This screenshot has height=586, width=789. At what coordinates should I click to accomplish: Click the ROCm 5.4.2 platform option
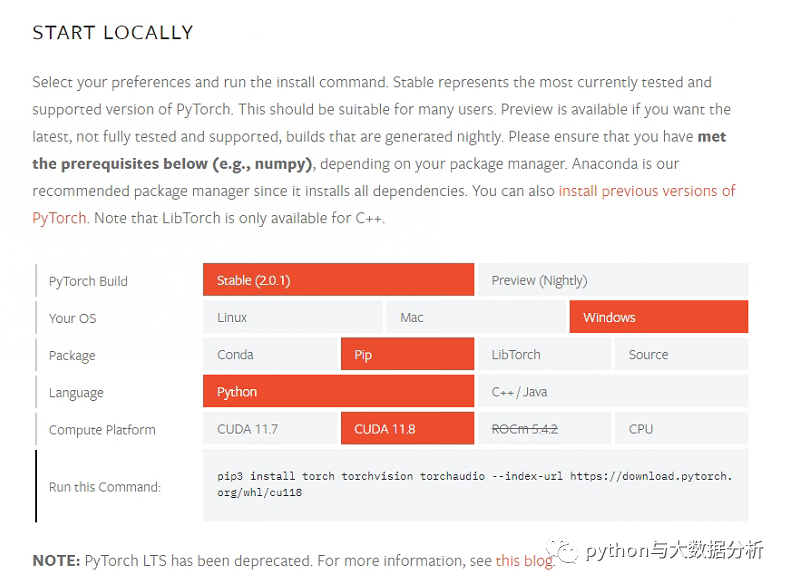point(544,429)
